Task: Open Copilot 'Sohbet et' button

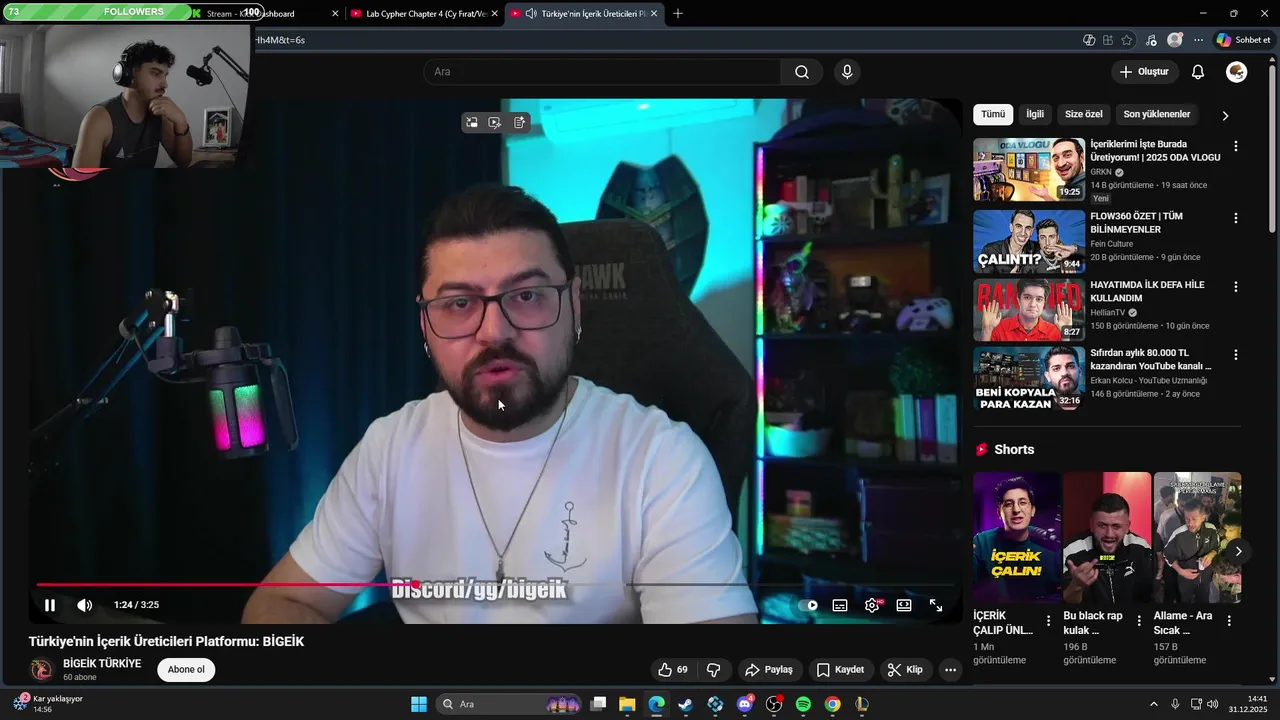Action: click(x=1243, y=40)
